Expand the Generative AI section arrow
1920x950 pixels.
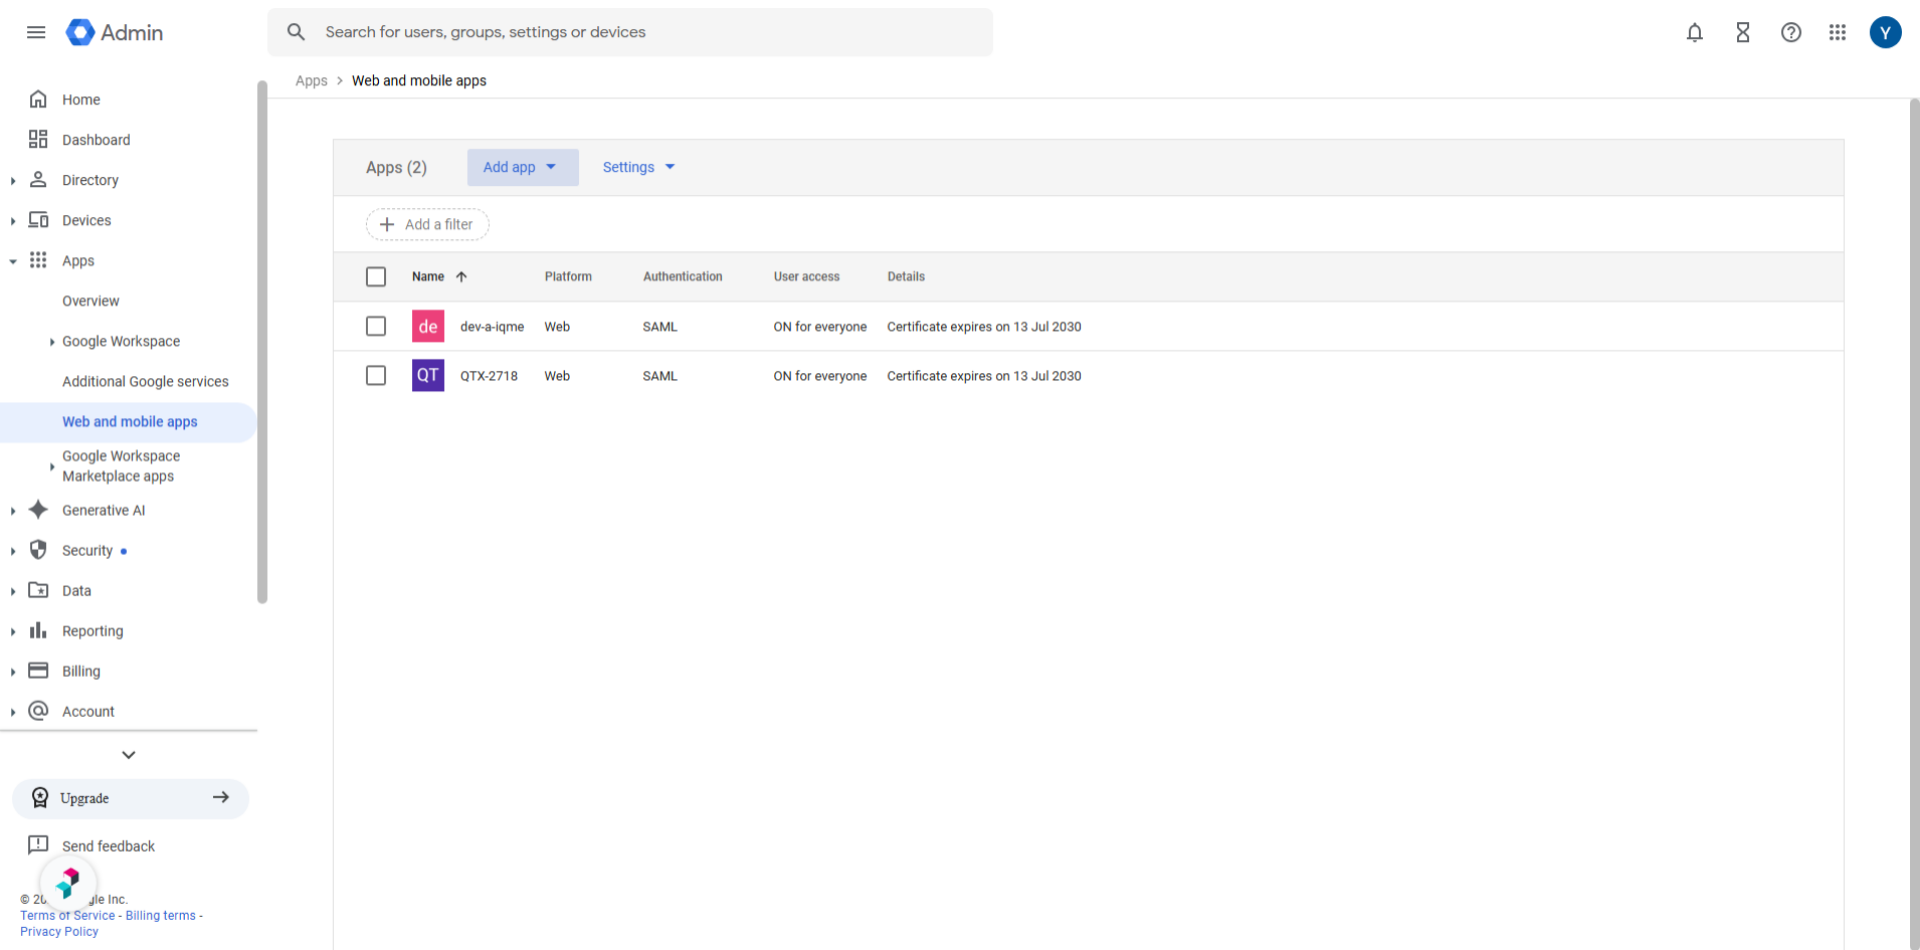point(13,511)
